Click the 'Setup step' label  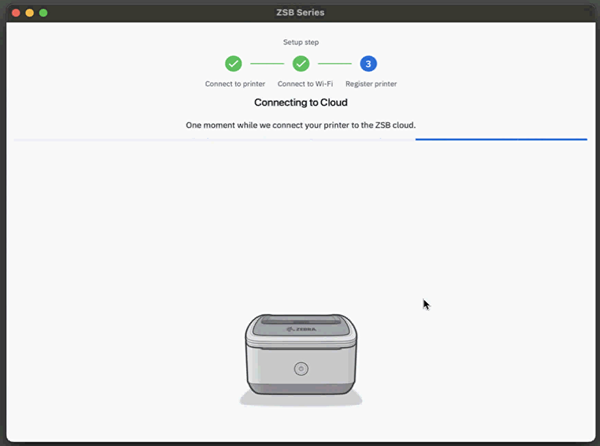301,42
